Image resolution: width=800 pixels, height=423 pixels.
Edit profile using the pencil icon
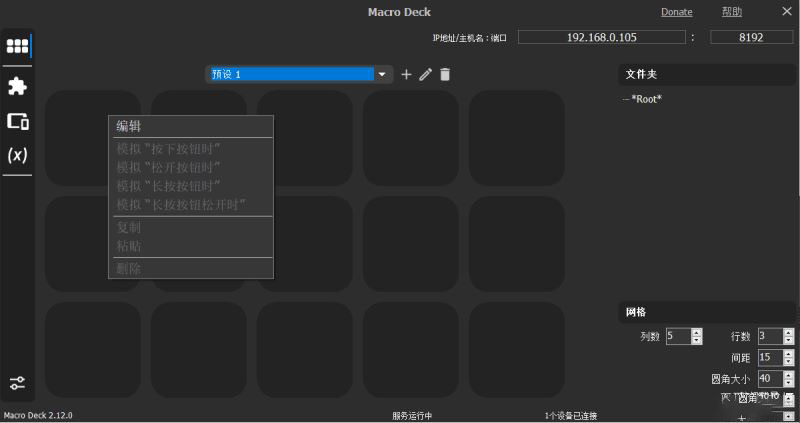coord(425,74)
